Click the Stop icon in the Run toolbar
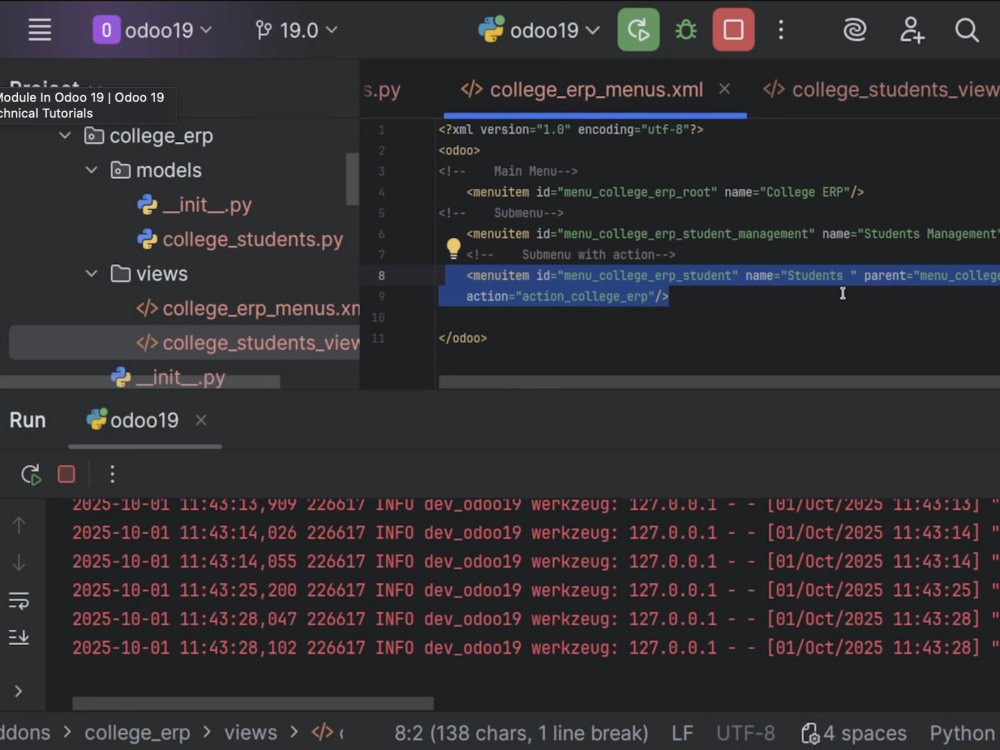 pos(66,474)
